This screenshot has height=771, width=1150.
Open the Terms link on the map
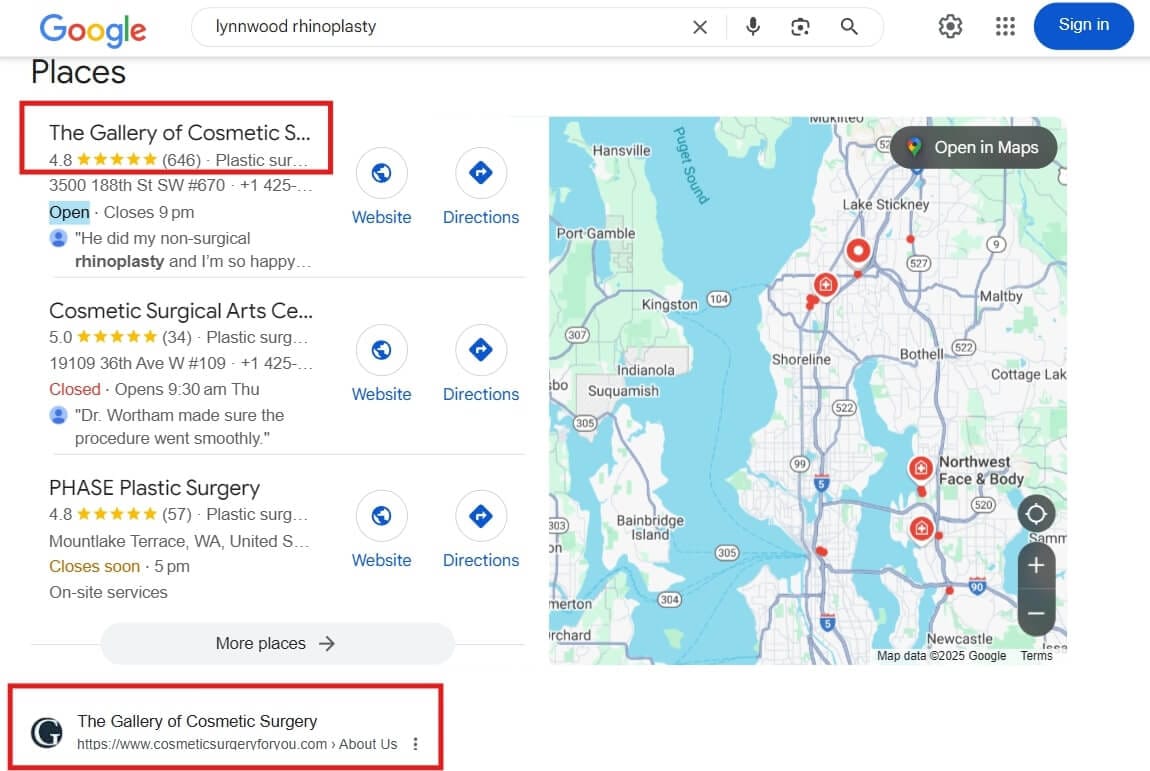click(1036, 655)
